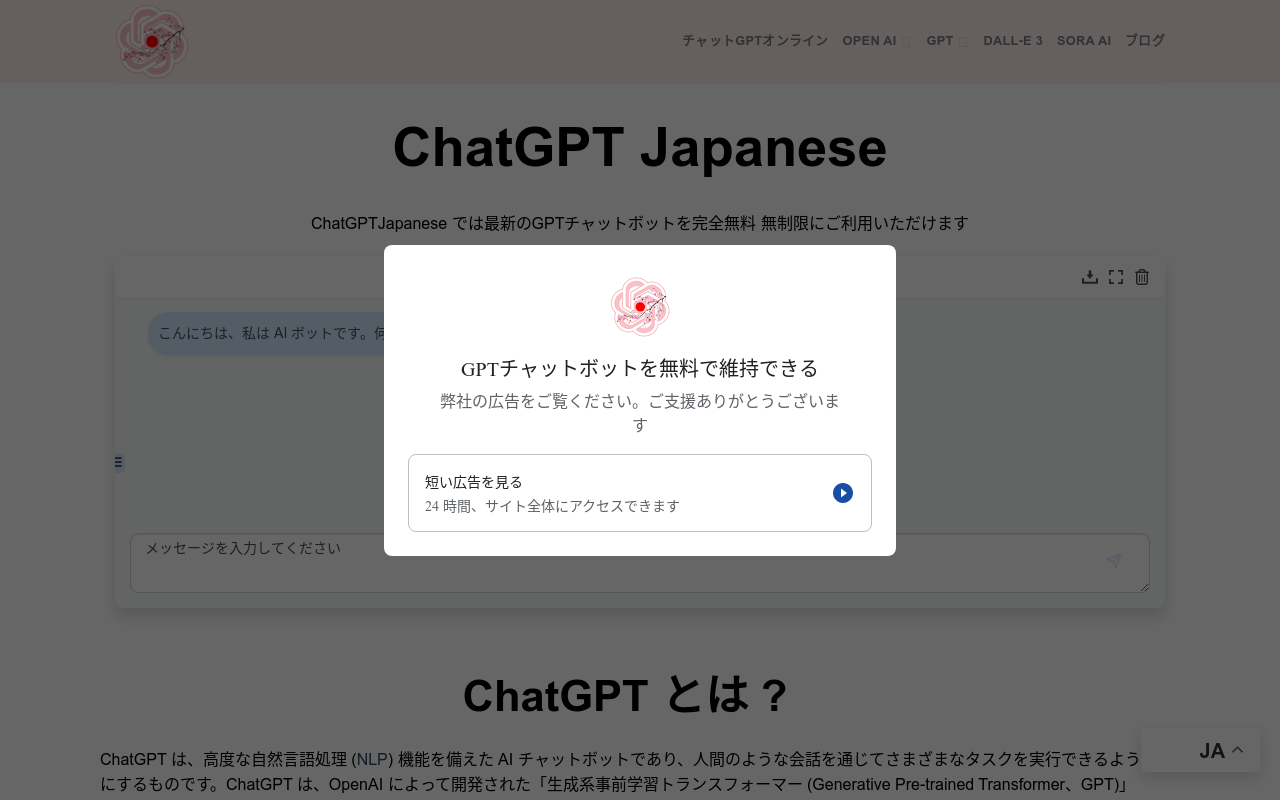
Task: Send message with paper plane icon
Action: (x=1114, y=561)
